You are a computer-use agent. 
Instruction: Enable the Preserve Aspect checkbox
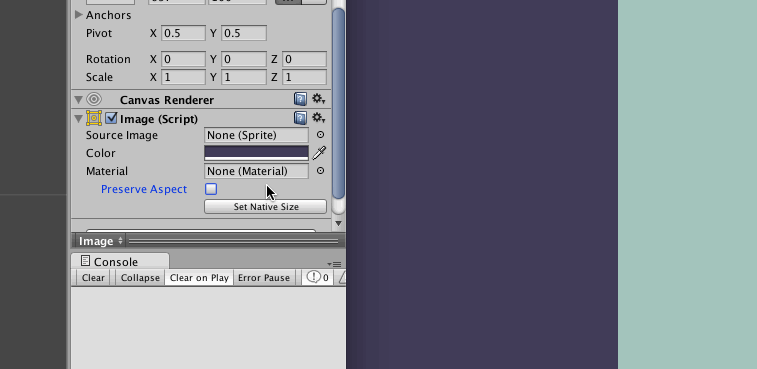[x=211, y=189]
